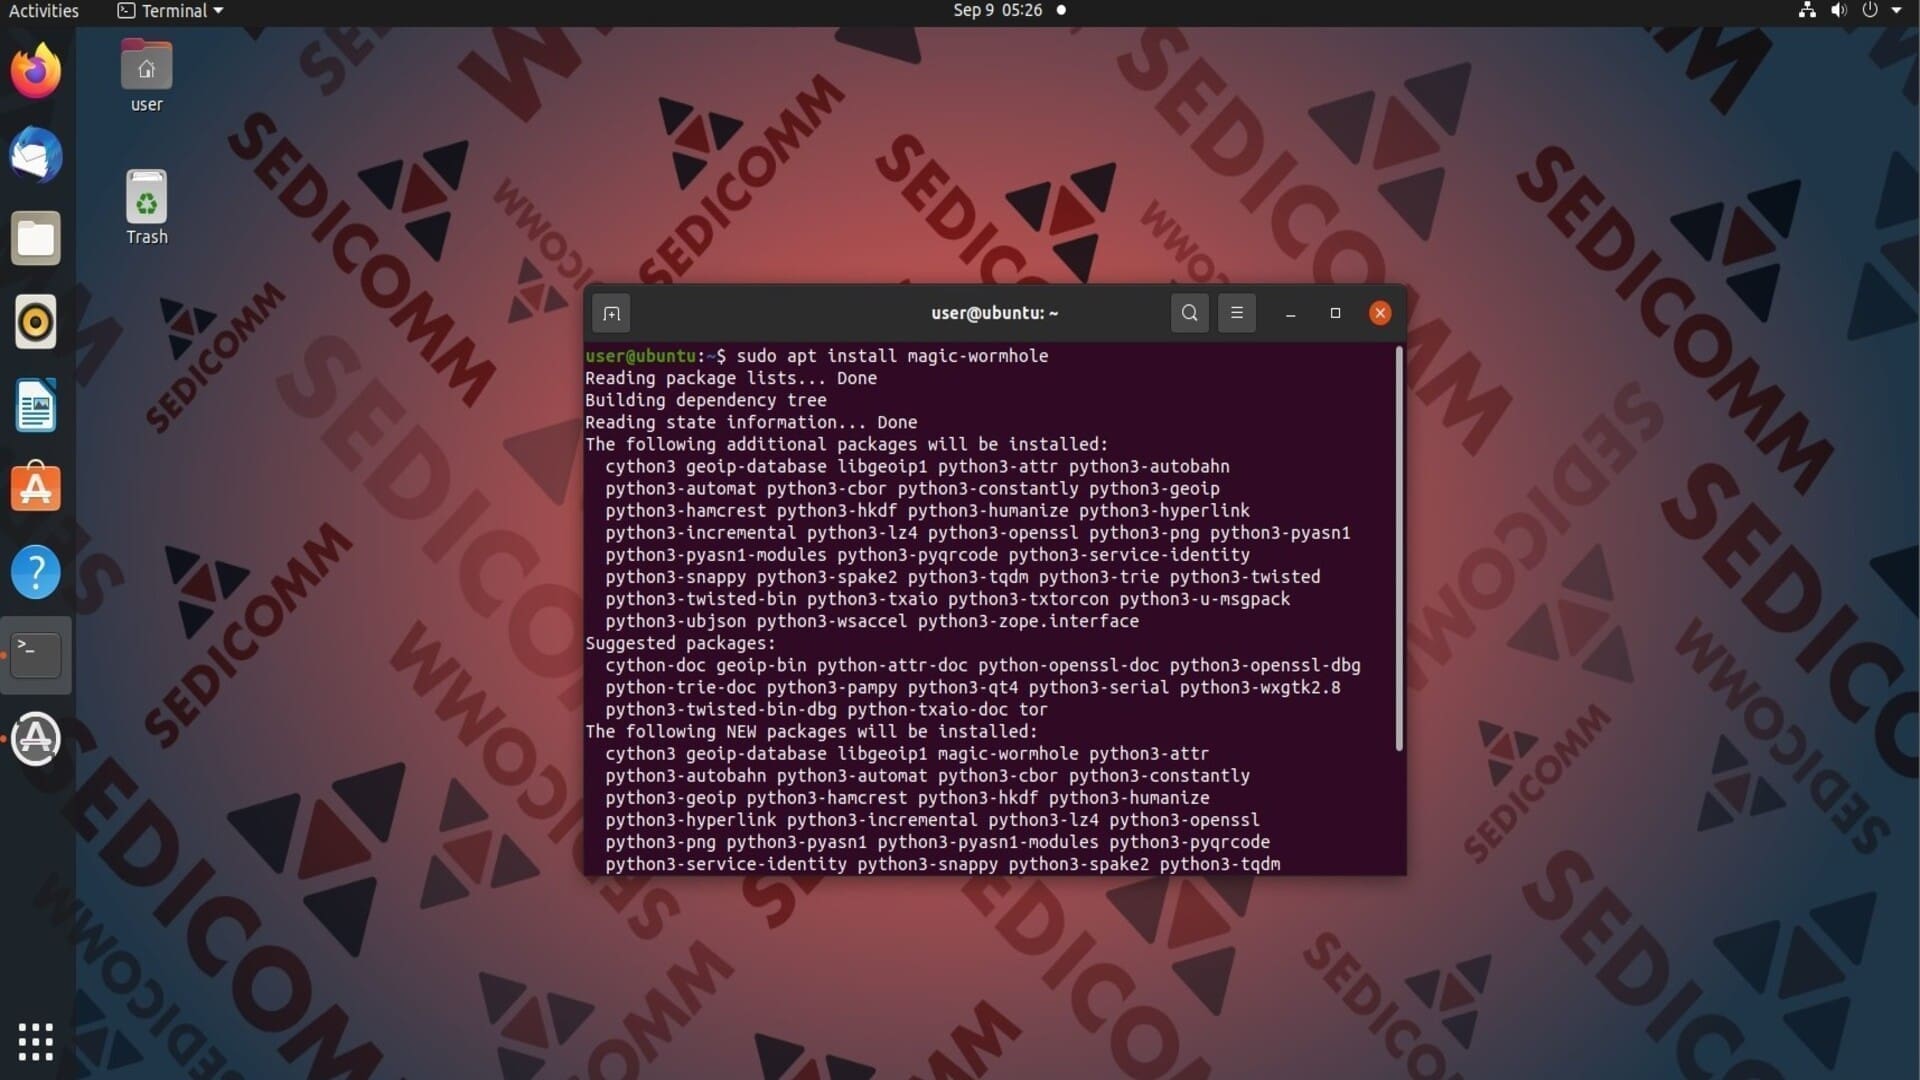Open the Terminal app menu in top bar
Screen dimensions: 1920x1080
(x=170, y=11)
